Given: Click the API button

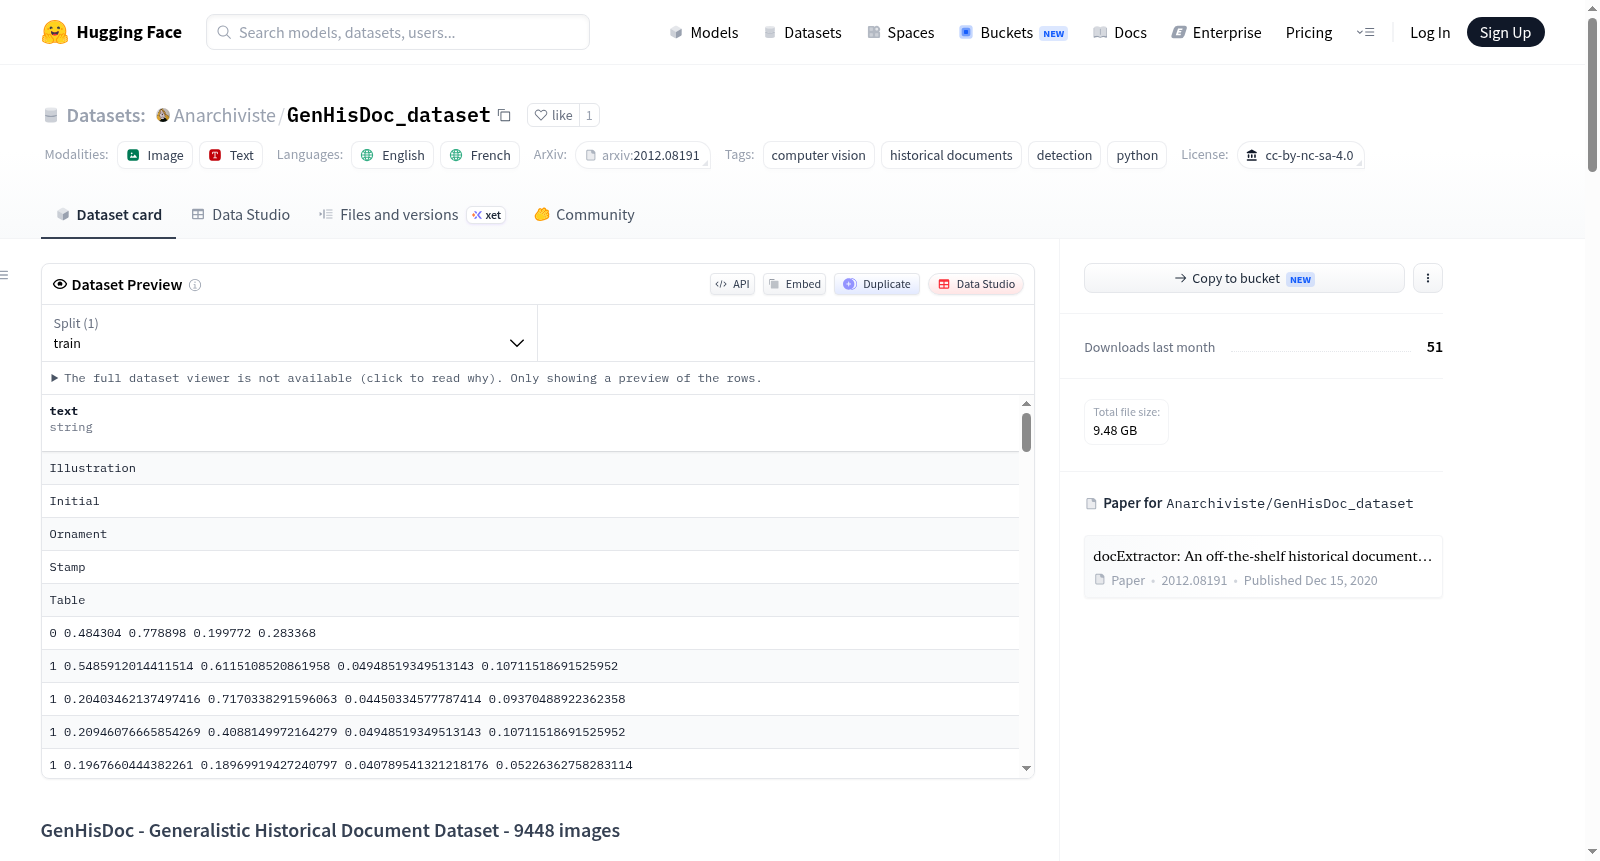Looking at the screenshot, I should pyautogui.click(x=732, y=284).
